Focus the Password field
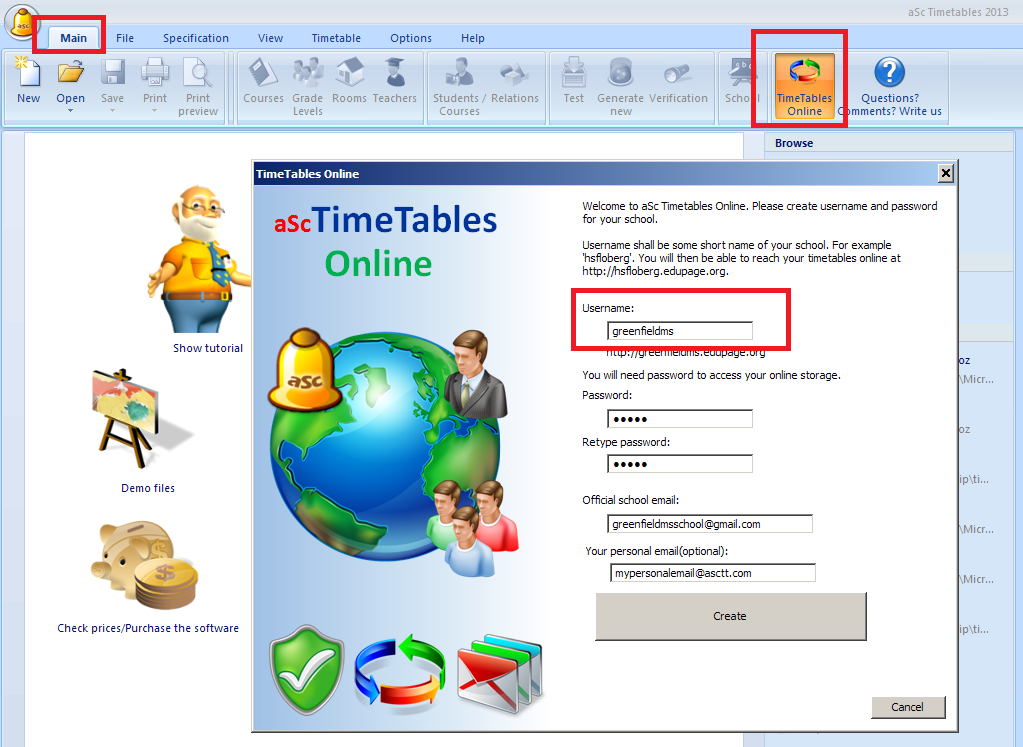1023x747 pixels. click(x=680, y=419)
